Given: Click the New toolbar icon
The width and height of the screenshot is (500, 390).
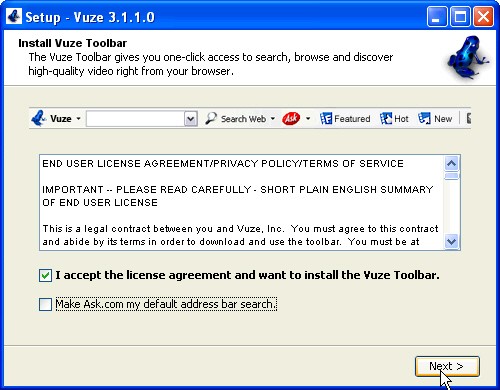Looking at the screenshot, I should click(424, 118).
